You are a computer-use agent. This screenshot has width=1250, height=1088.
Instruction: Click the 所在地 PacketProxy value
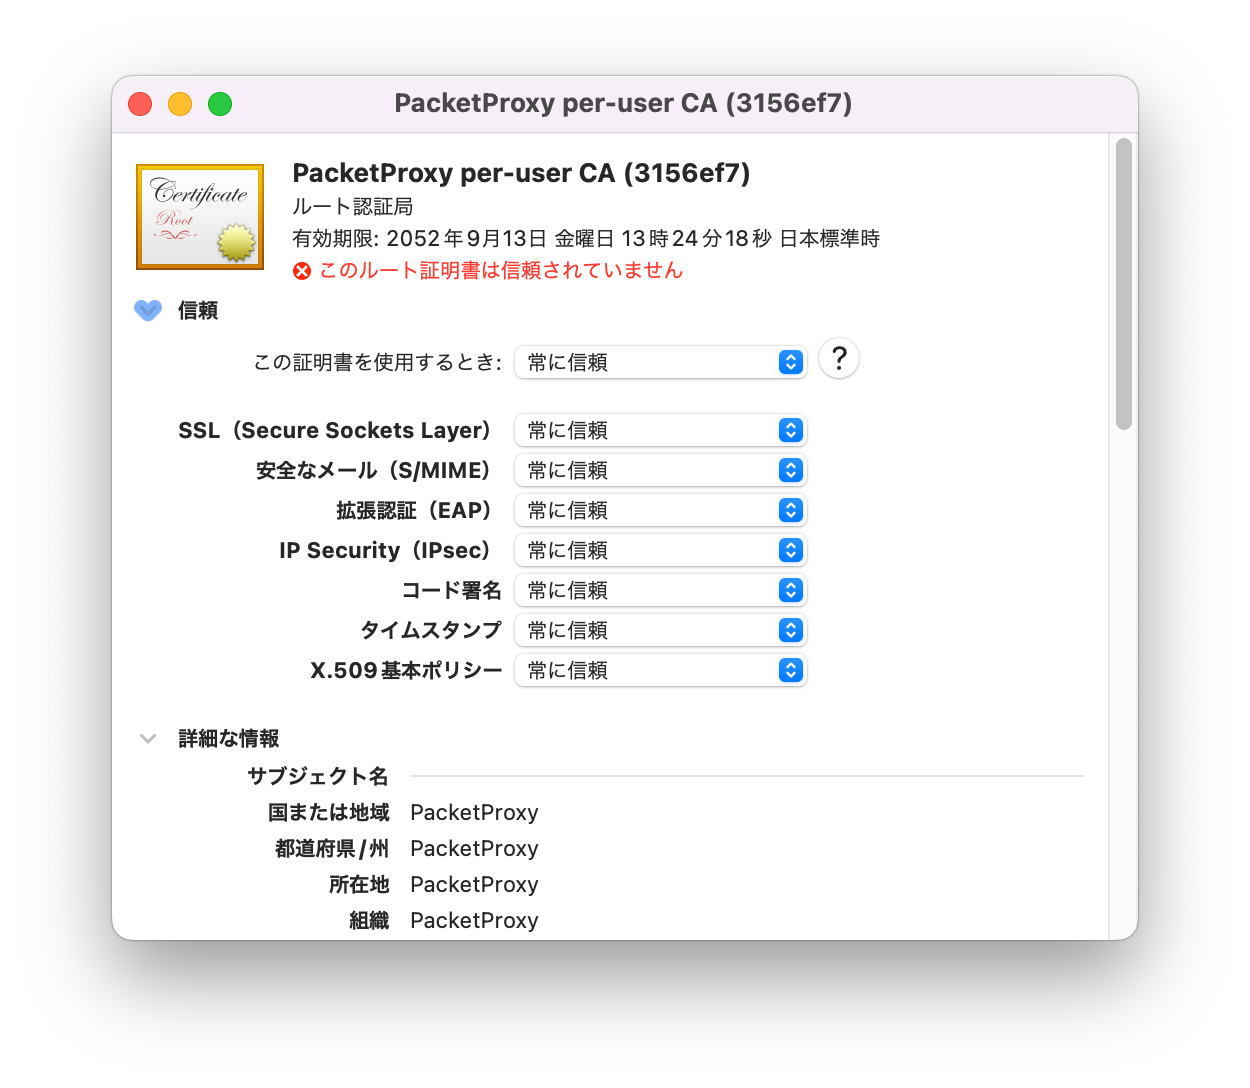click(474, 885)
